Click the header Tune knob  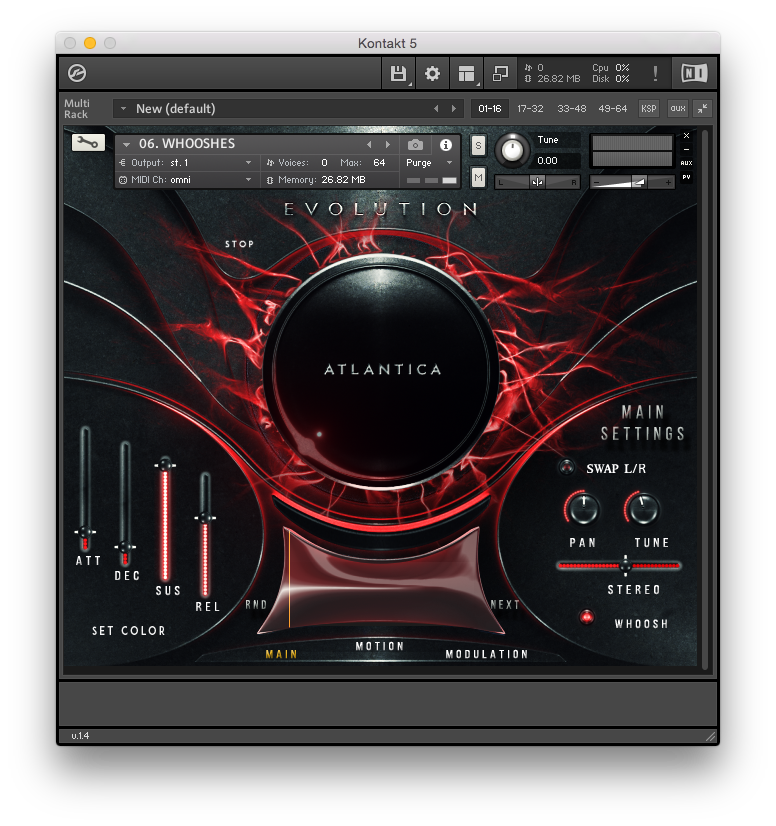click(x=512, y=150)
